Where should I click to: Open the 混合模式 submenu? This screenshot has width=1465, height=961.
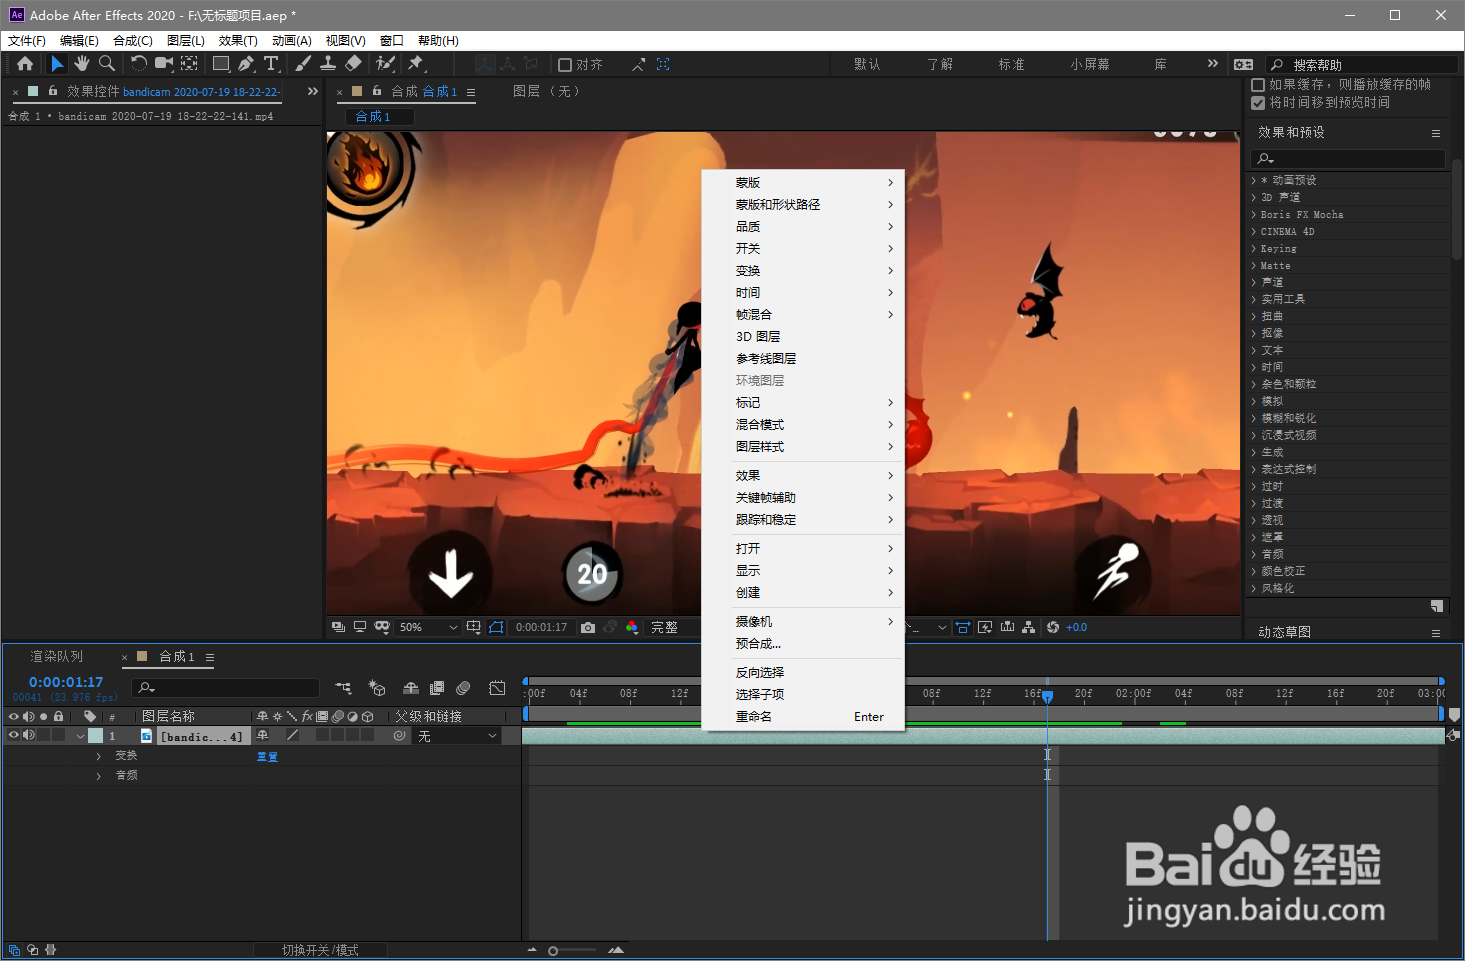tap(803, 424)
